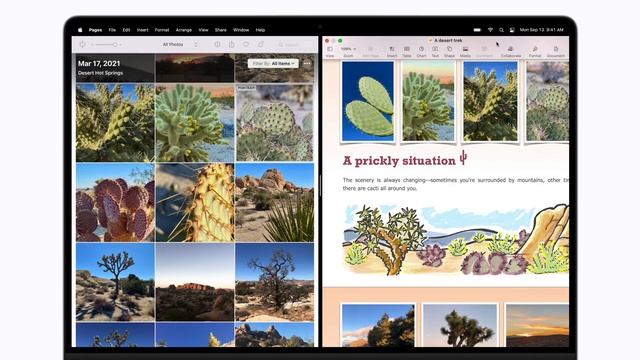The width and height of the screenshot is (640, 360).
Task: Open the Document inspector in Pages
Action: click(x=556, y=52)
